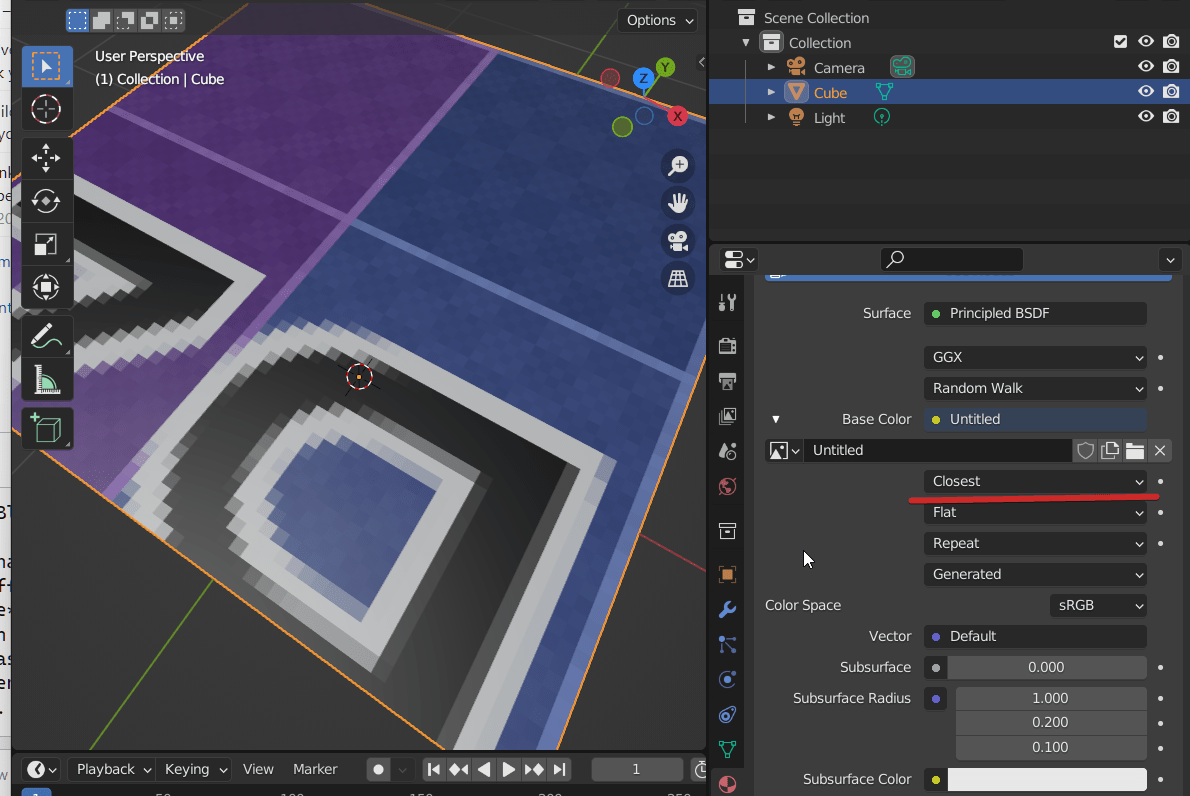Screen dimensions: 1190x796
Task: Switch to the Physics properties tab
Action: [727, 679]
